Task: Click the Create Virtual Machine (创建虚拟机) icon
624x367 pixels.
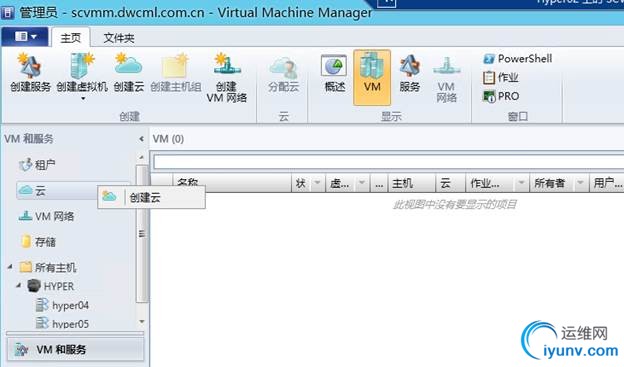Action: 82,73
